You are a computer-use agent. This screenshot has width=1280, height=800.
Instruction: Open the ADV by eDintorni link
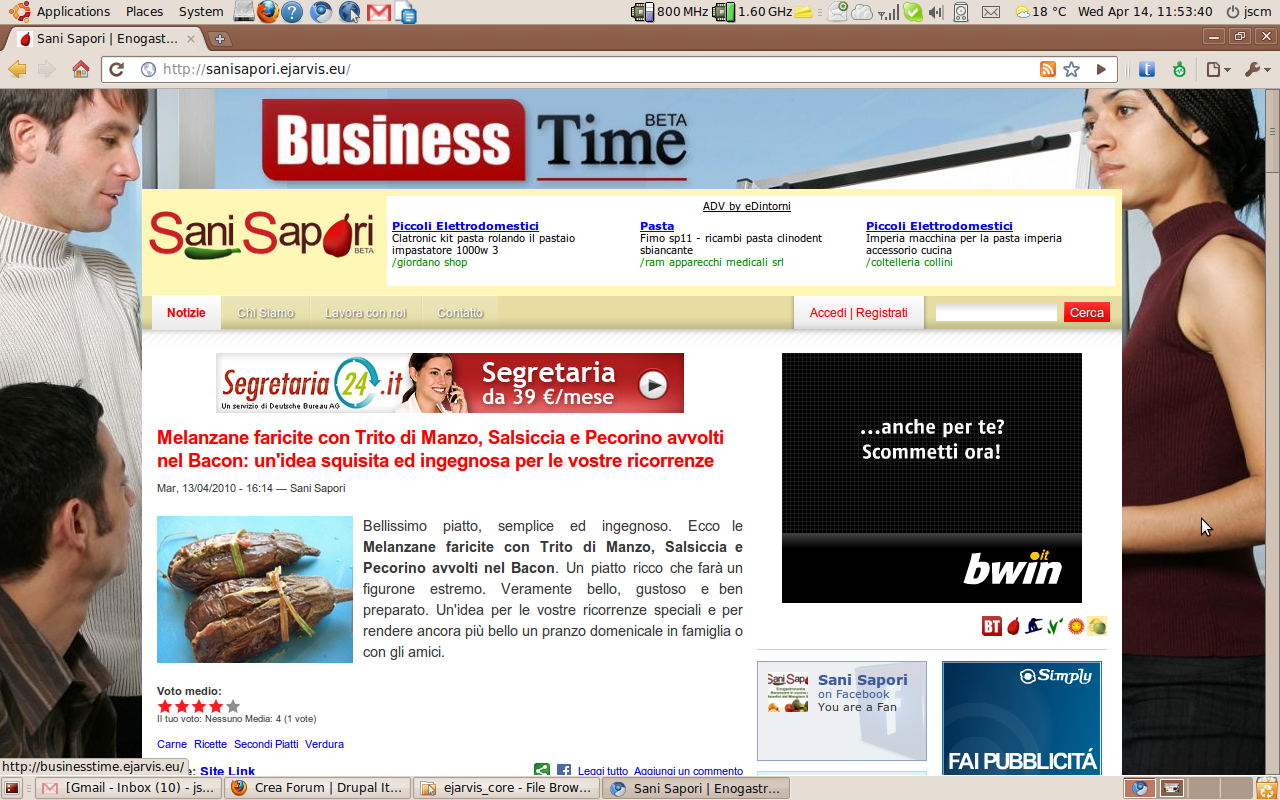tap(747, 206)
